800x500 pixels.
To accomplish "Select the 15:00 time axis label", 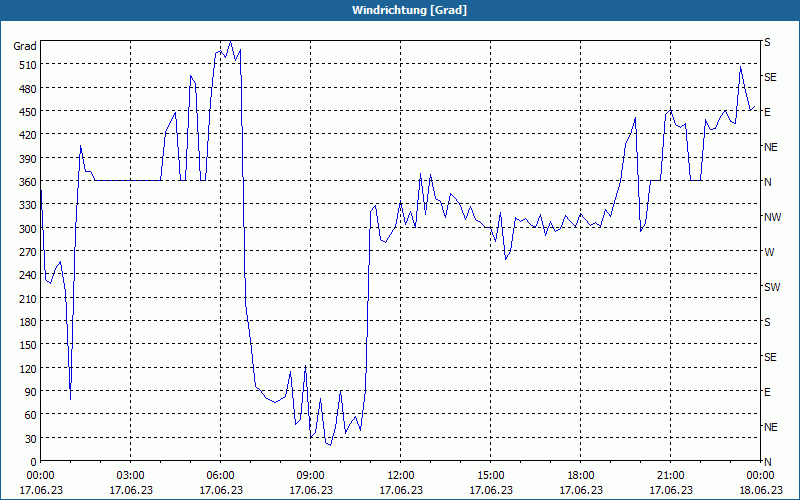I will [491, 476].
